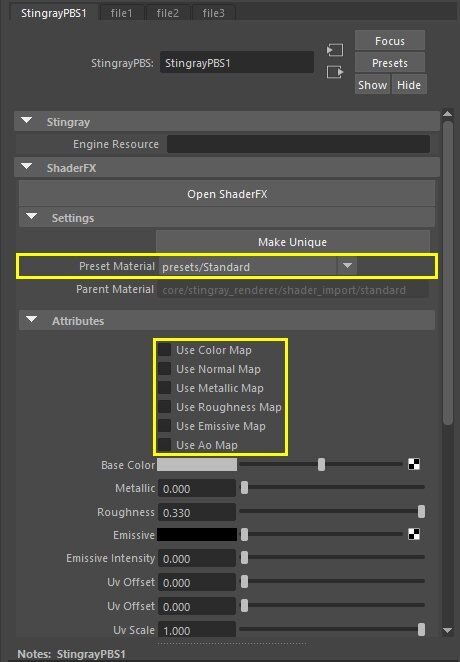Switch to the file1 tab
Image resolution: width=460 pixels, height=662 pixels.
[x=122, y=14]
